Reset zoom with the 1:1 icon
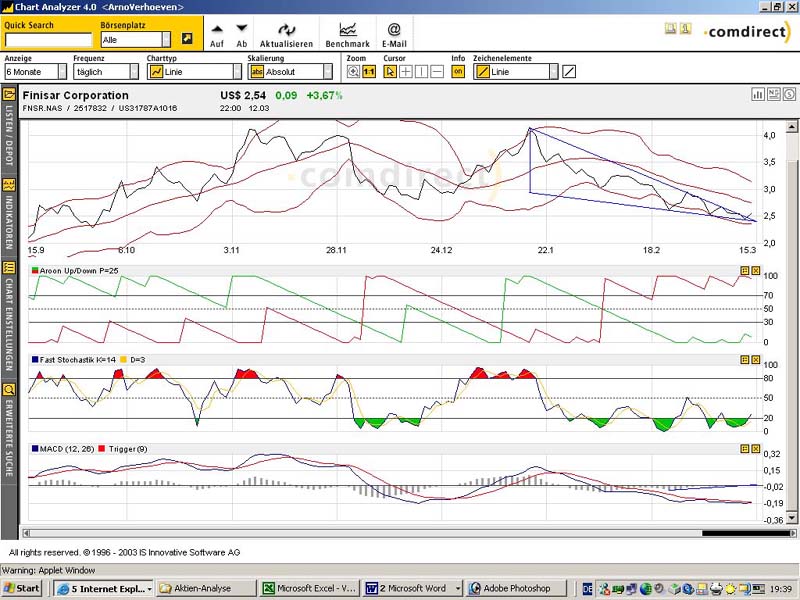This screenshot has width=800, height=600. [x=368, y=72]
